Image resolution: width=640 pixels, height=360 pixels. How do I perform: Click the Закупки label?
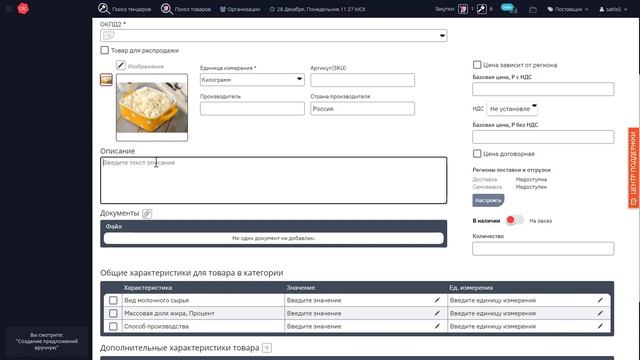(x=444, y=9)
